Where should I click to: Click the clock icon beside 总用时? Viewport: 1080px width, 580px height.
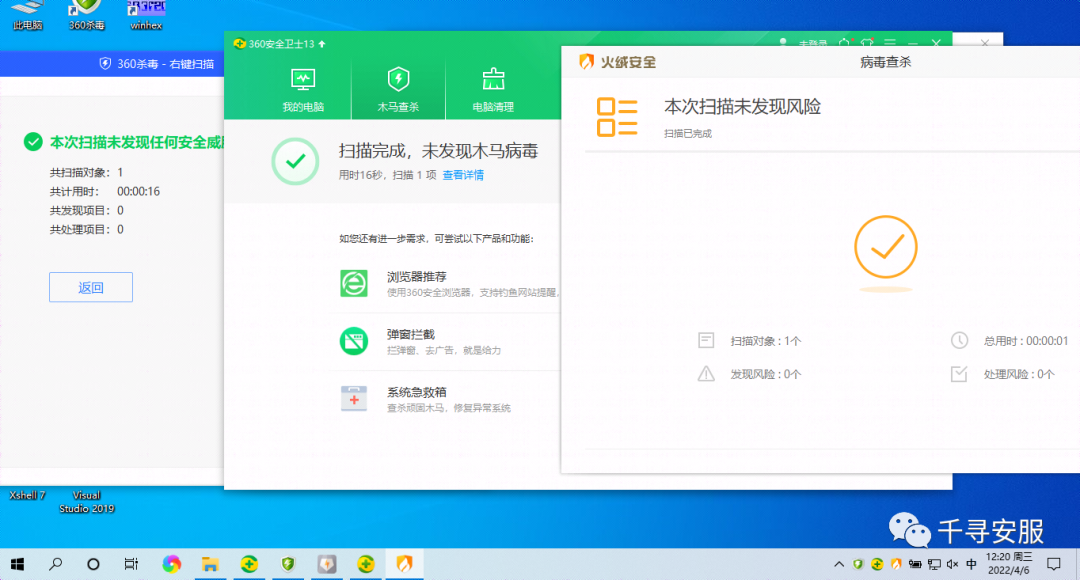[x=959, y=340]
